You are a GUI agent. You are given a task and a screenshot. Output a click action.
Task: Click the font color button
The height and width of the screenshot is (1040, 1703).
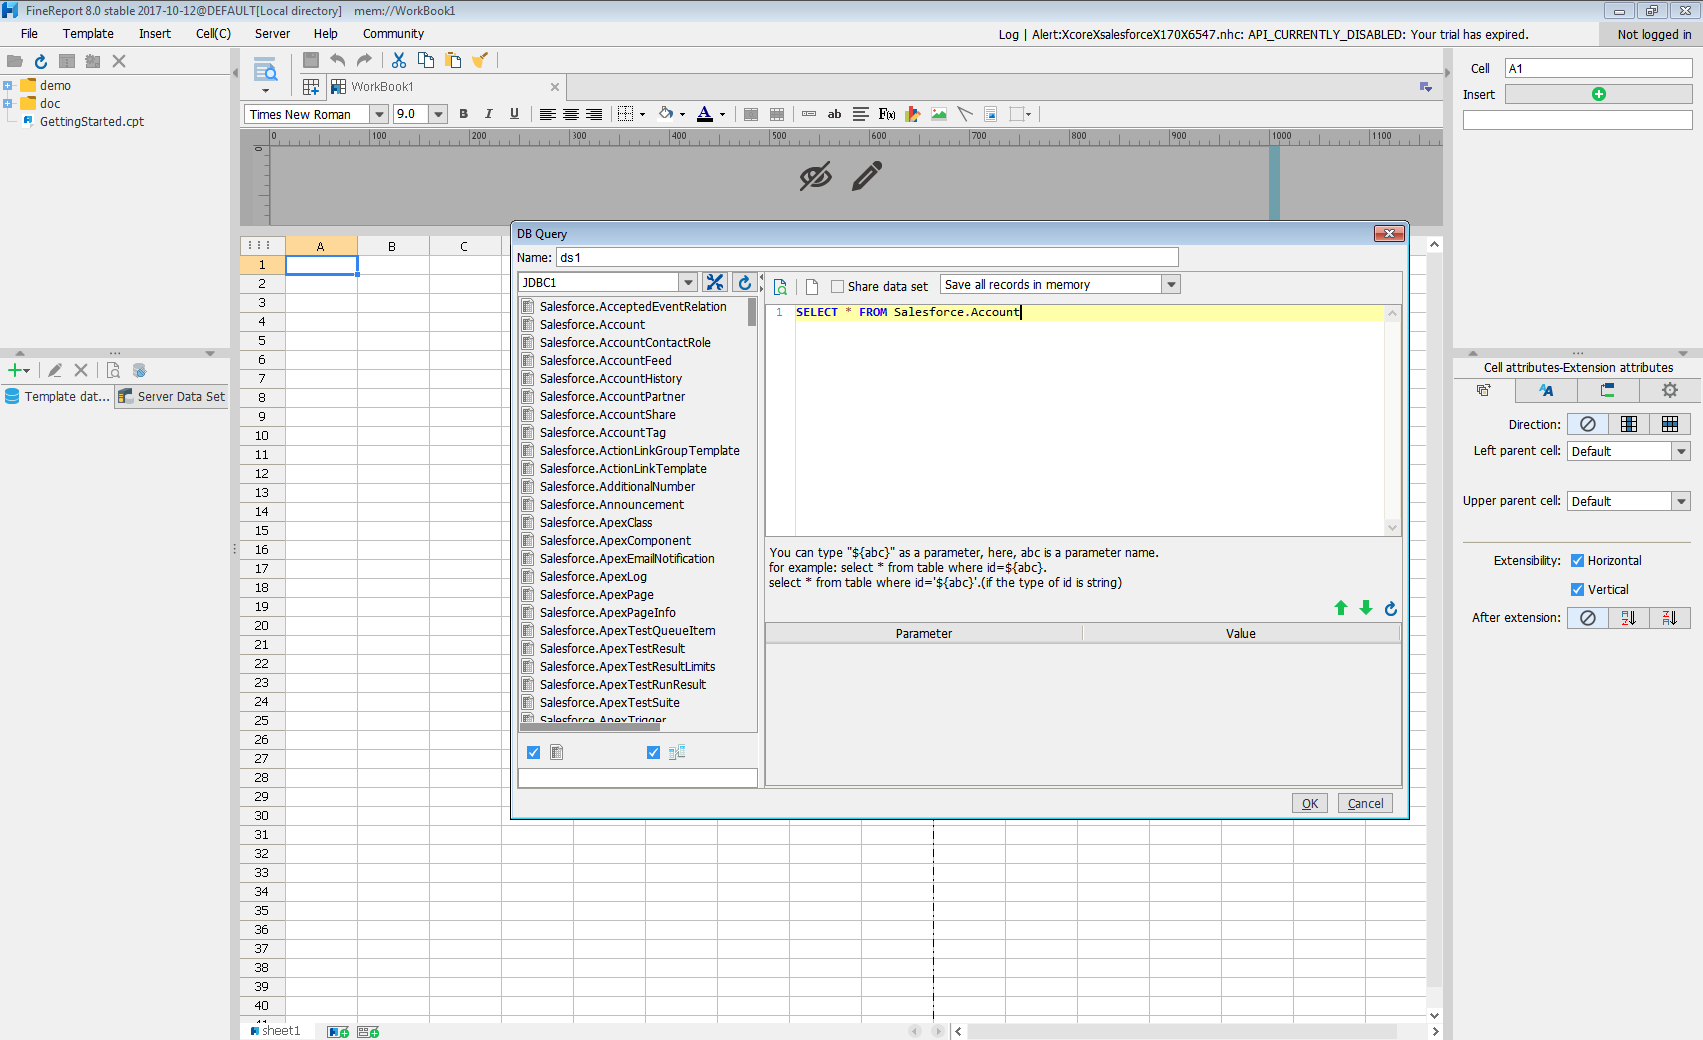tap(705, 114)
